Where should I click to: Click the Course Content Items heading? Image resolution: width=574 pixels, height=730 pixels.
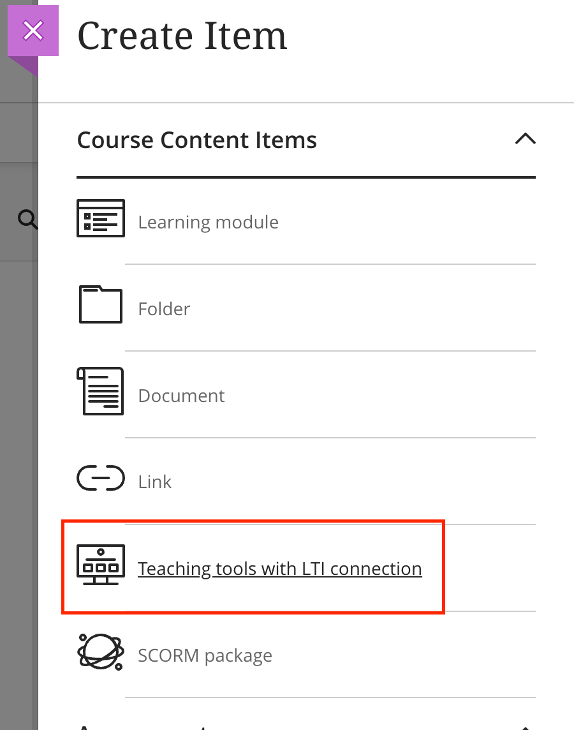pyautogui.click(x=197, y=140)
